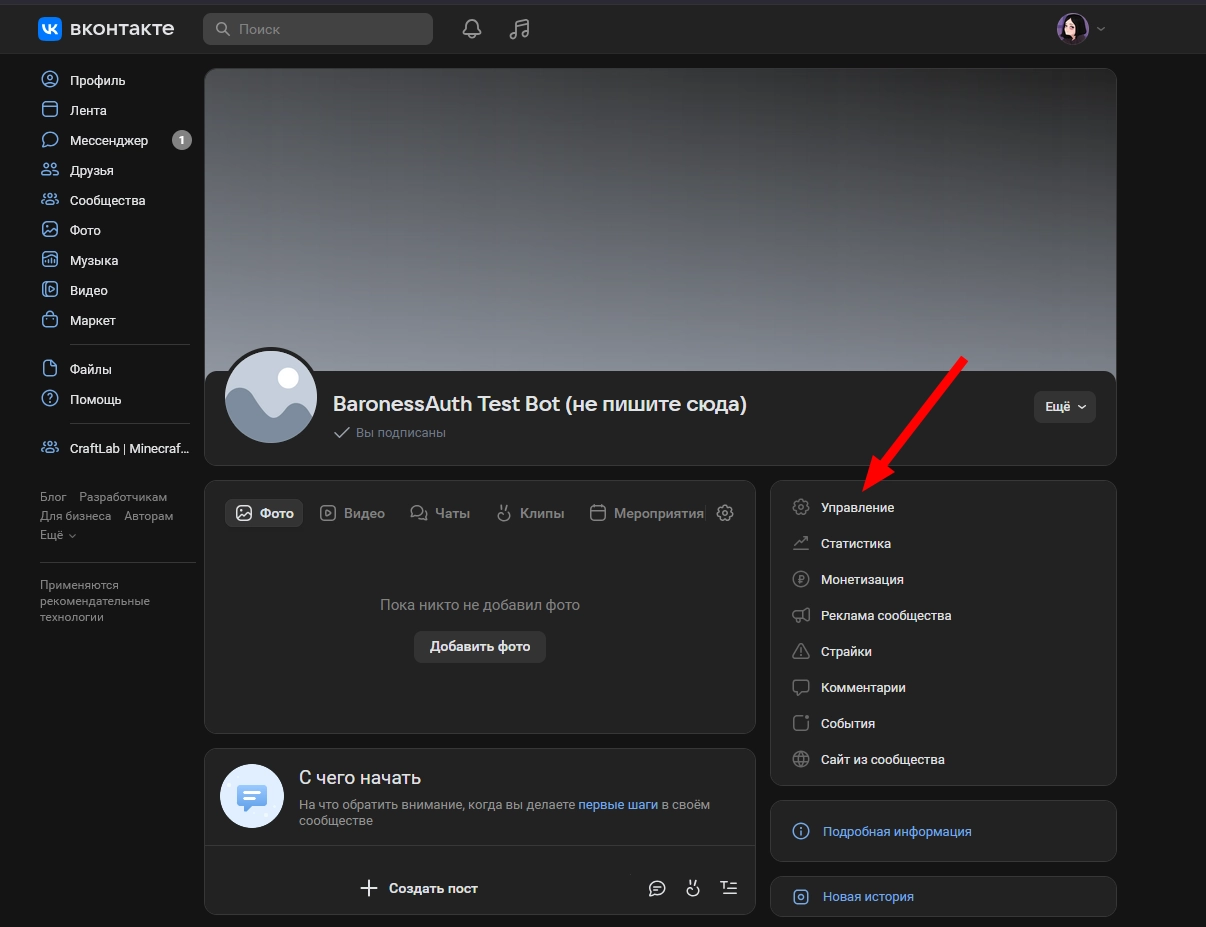Screen dimensions: 1206x927
Task: Click the community avatar placeholder image
Action: tap(271, 397)
